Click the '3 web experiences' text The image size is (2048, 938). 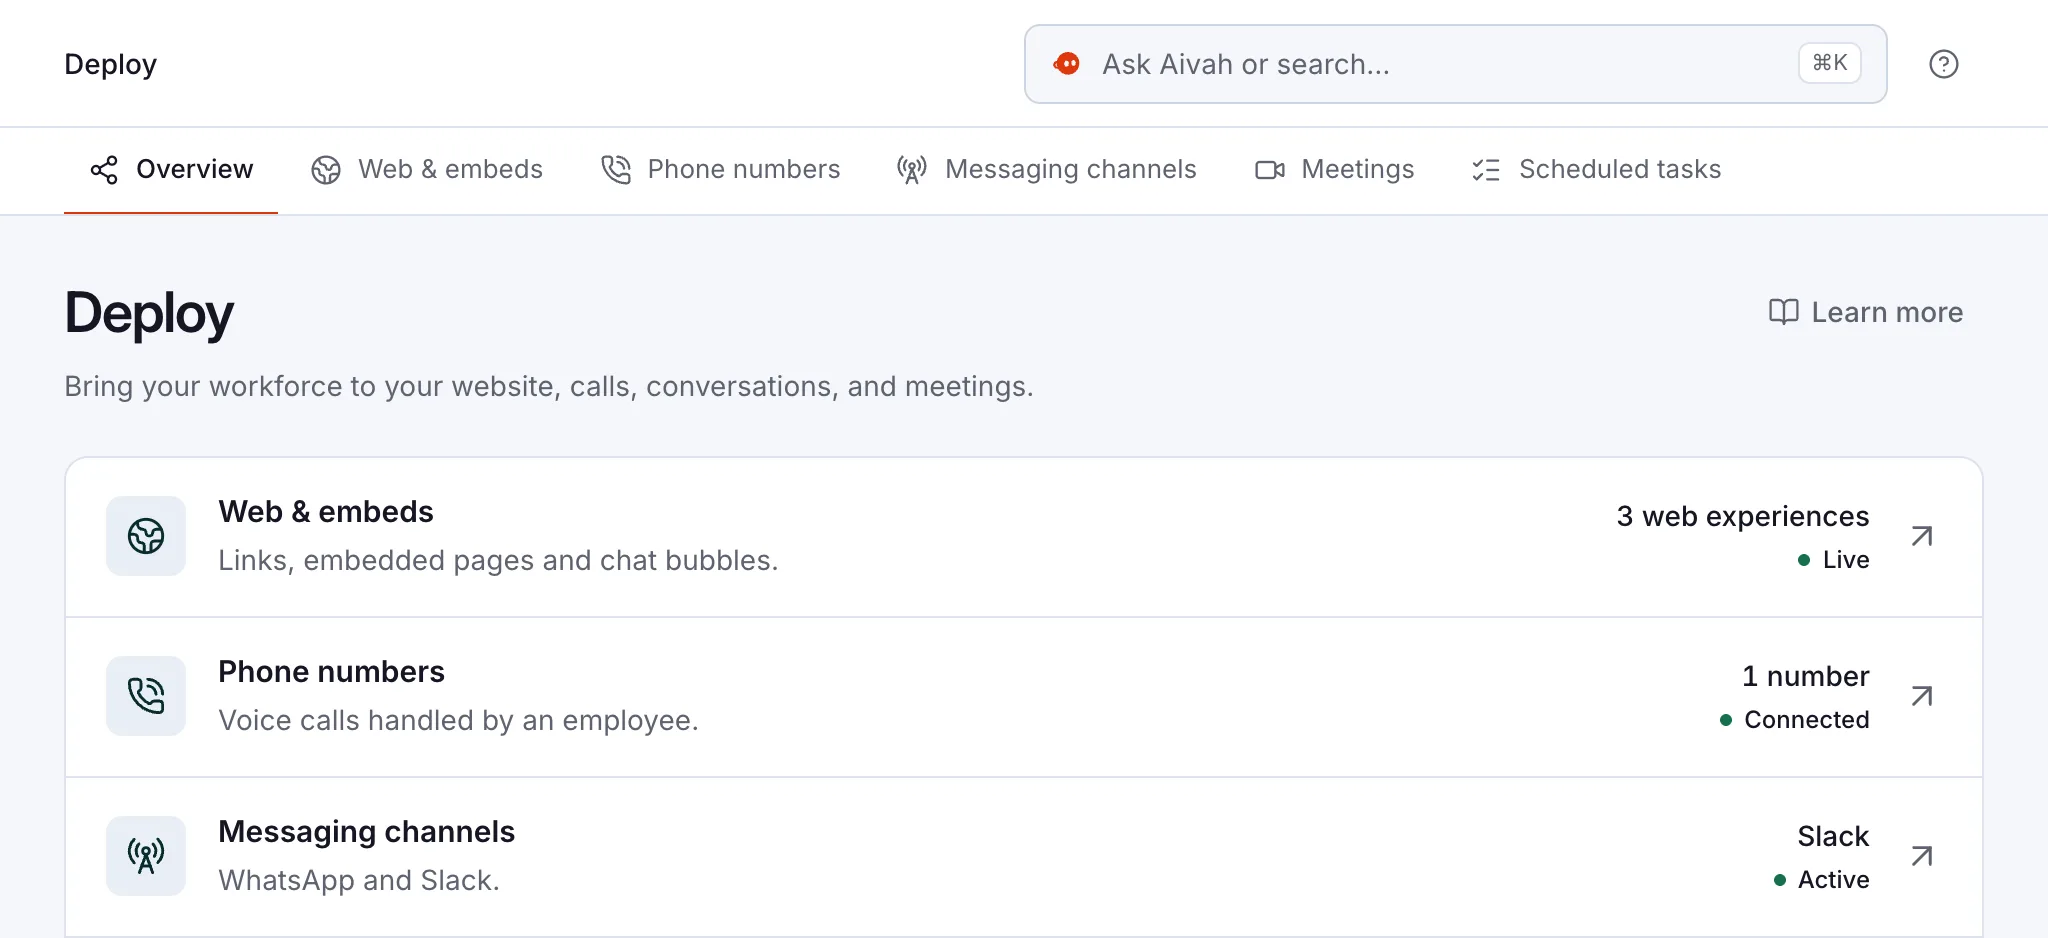click(x=1743, y=516)
